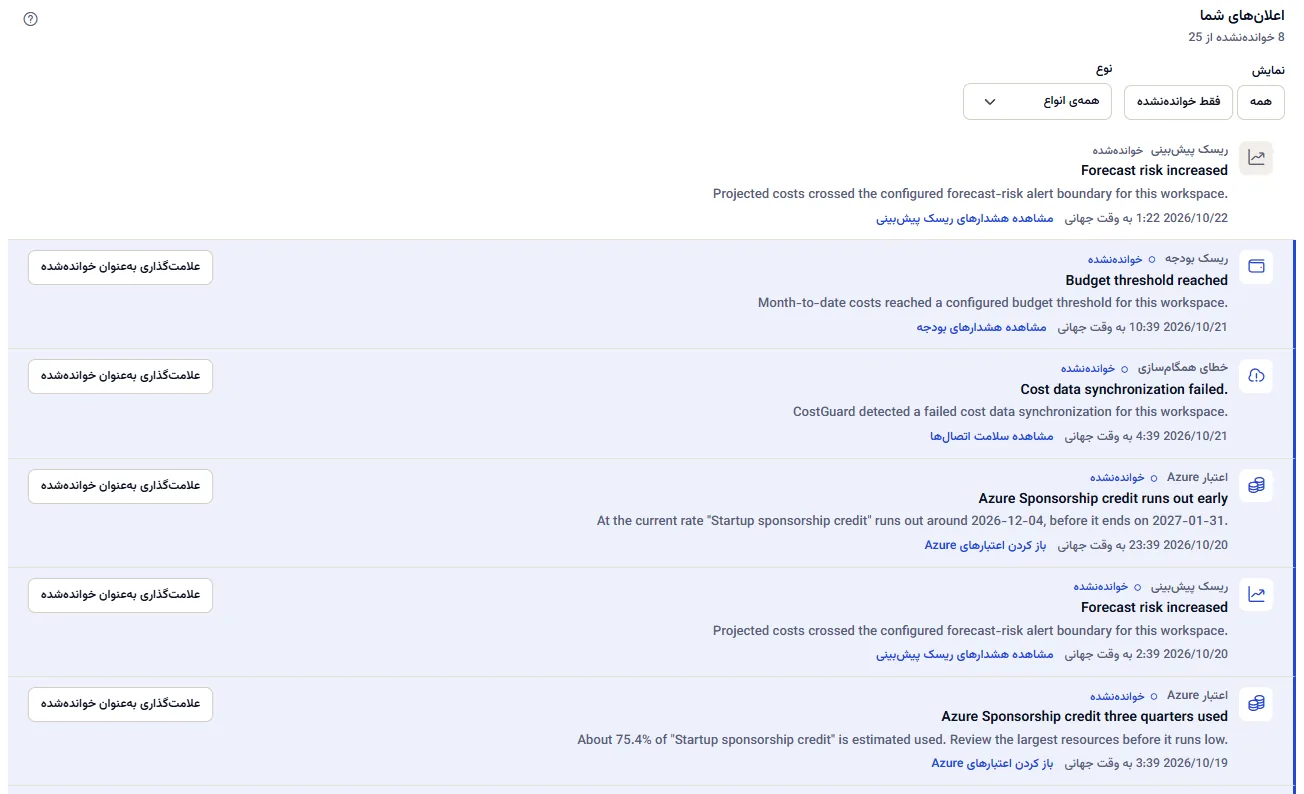Open the مشاهده هشدارهای بودجه link
The width and height of the screenshot is (1304, 794).
tap(981, 327)
